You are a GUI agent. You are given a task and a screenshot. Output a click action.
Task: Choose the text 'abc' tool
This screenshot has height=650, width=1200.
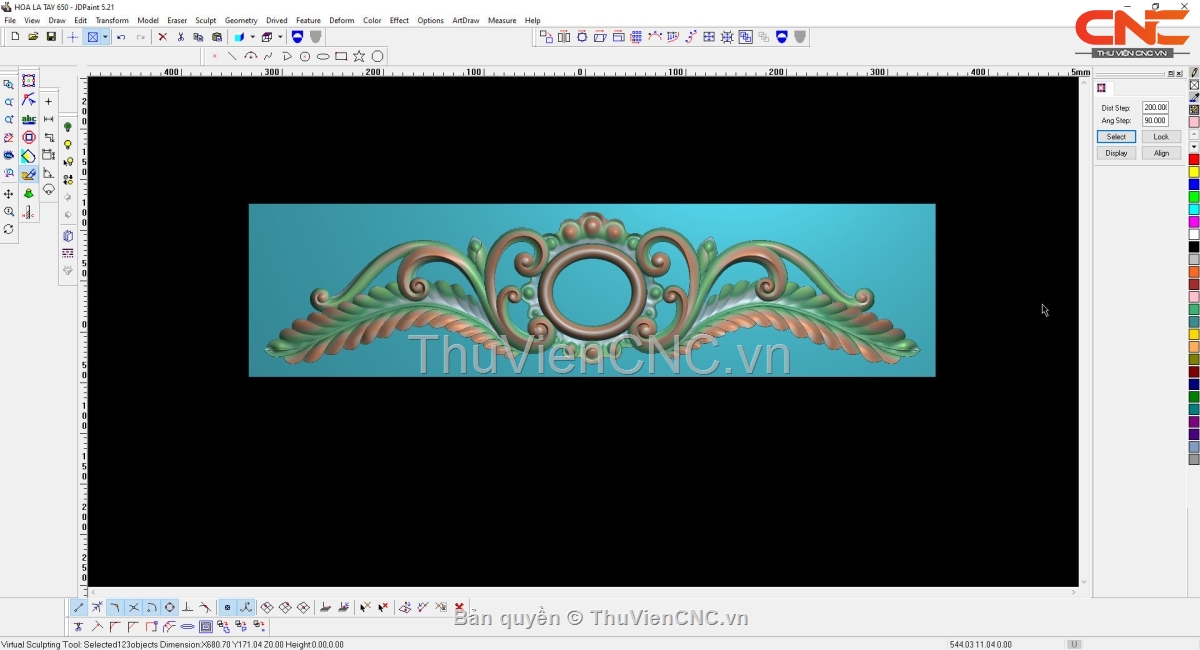point(29,119)
